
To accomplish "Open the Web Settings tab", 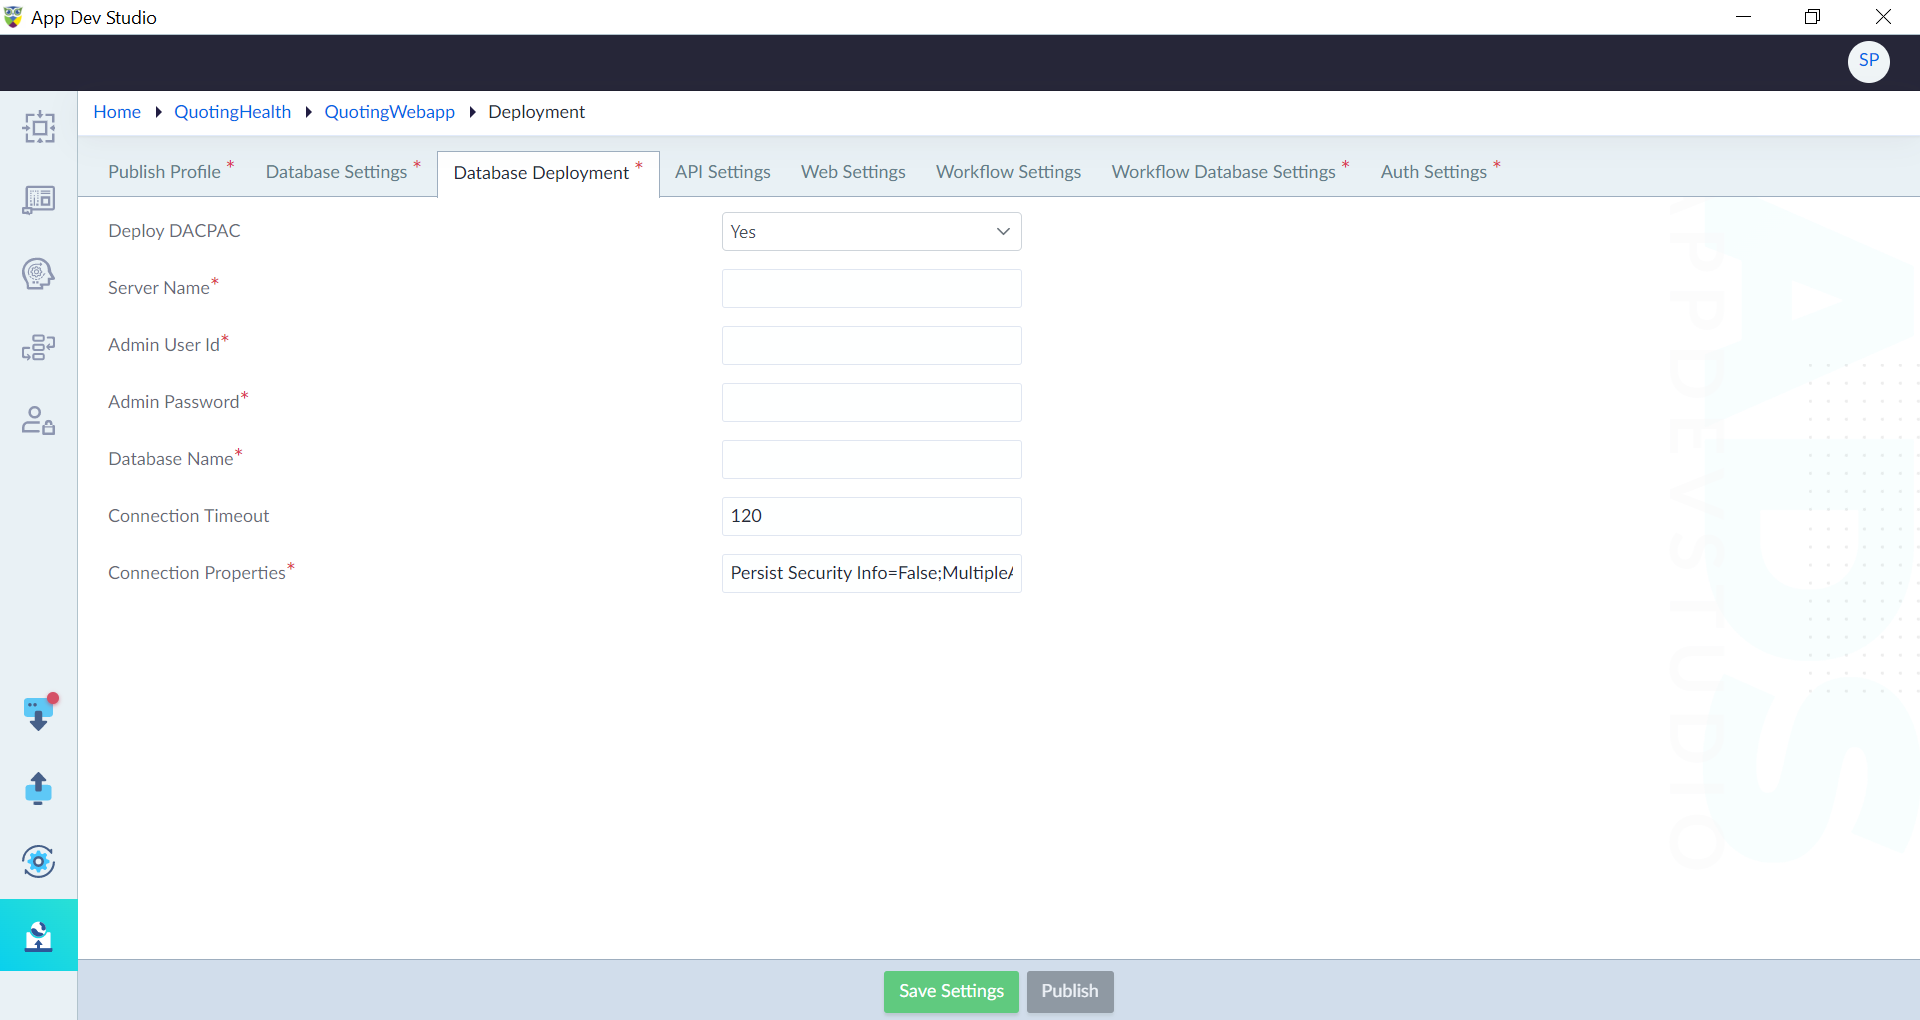I will pos(853,172).
